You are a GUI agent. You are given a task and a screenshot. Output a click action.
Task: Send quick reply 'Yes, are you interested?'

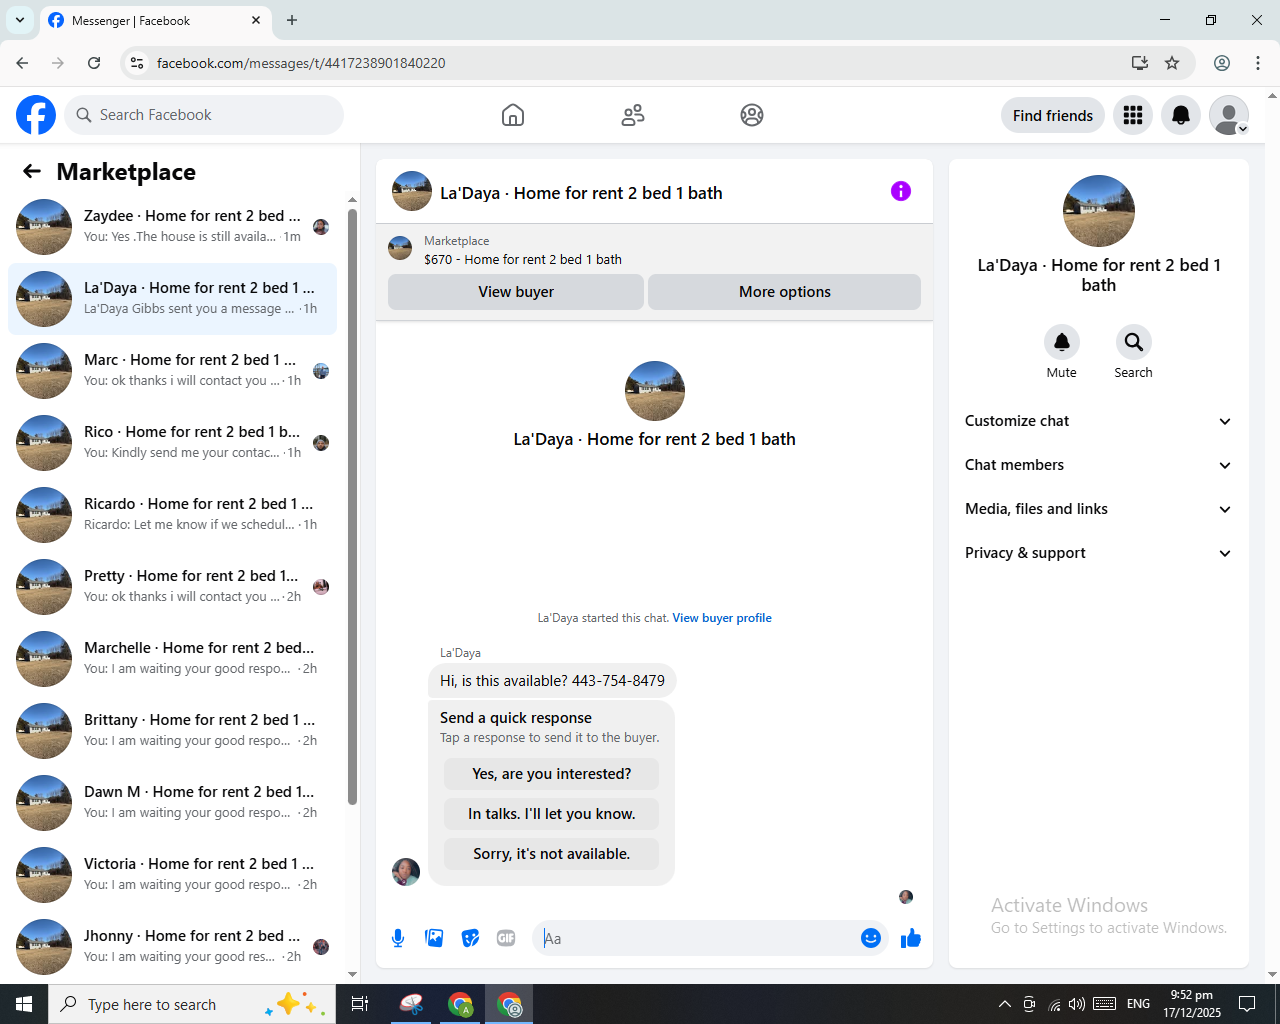[x=552, y=774]
